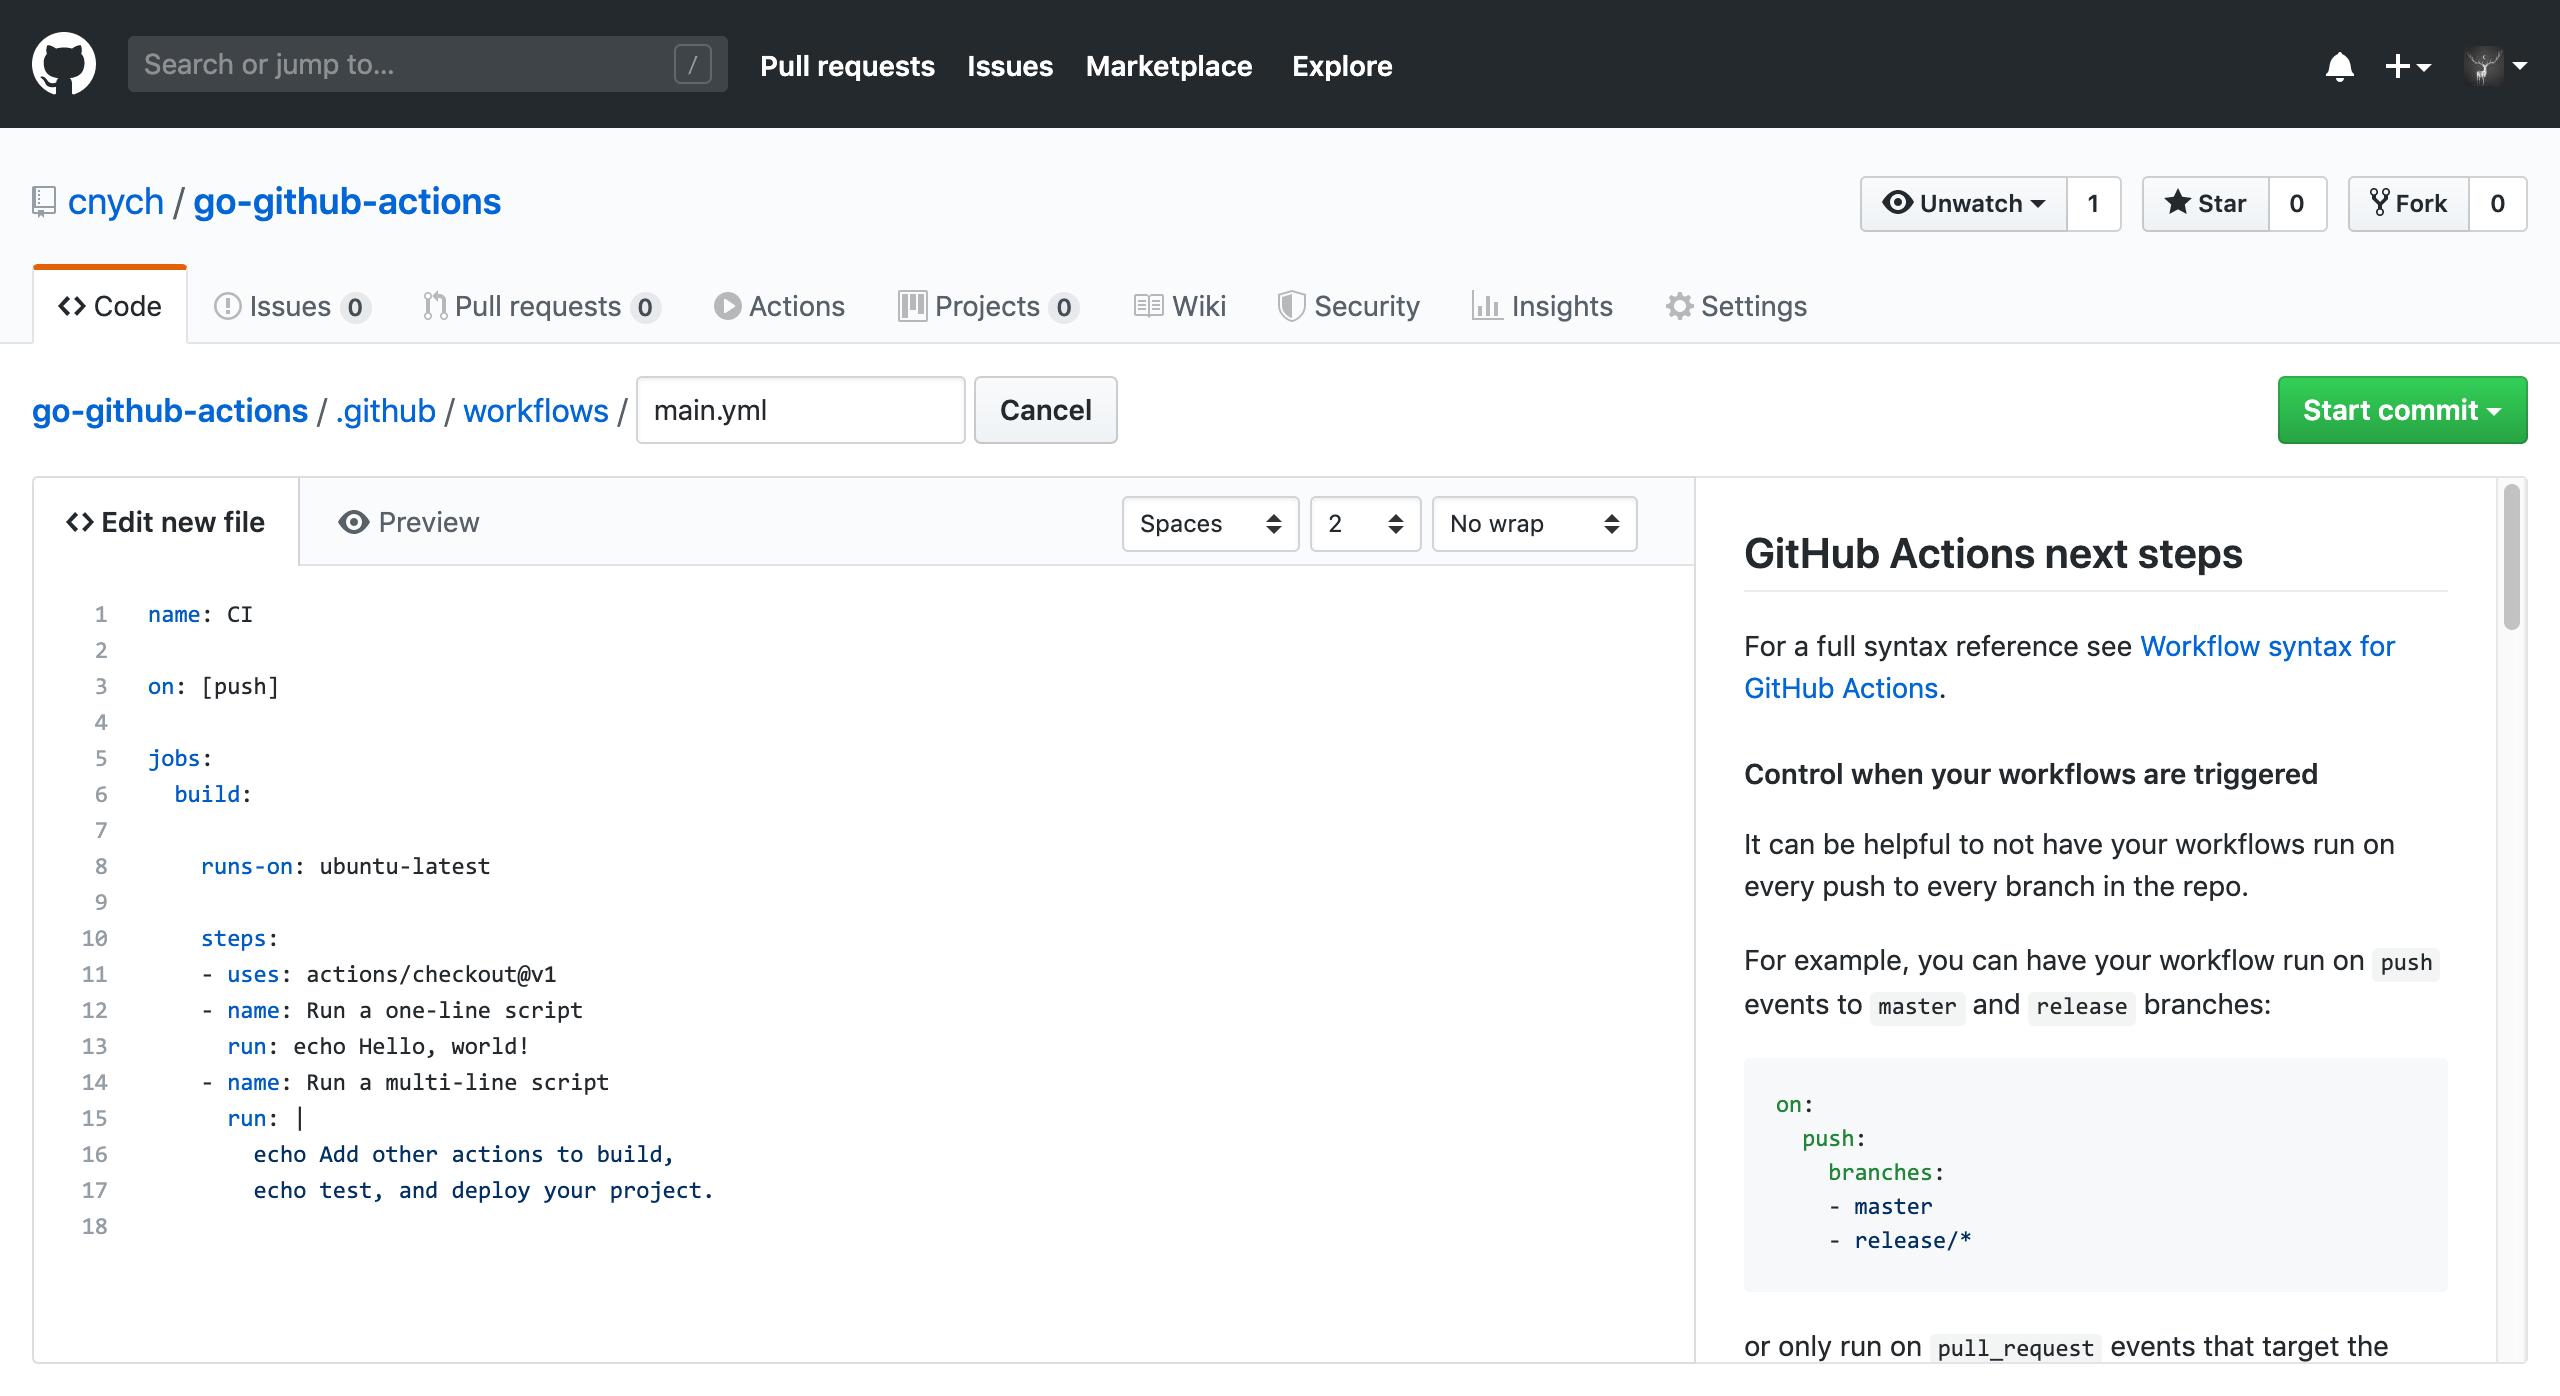Open the Unwatch dropdown

click(1963, 203)
